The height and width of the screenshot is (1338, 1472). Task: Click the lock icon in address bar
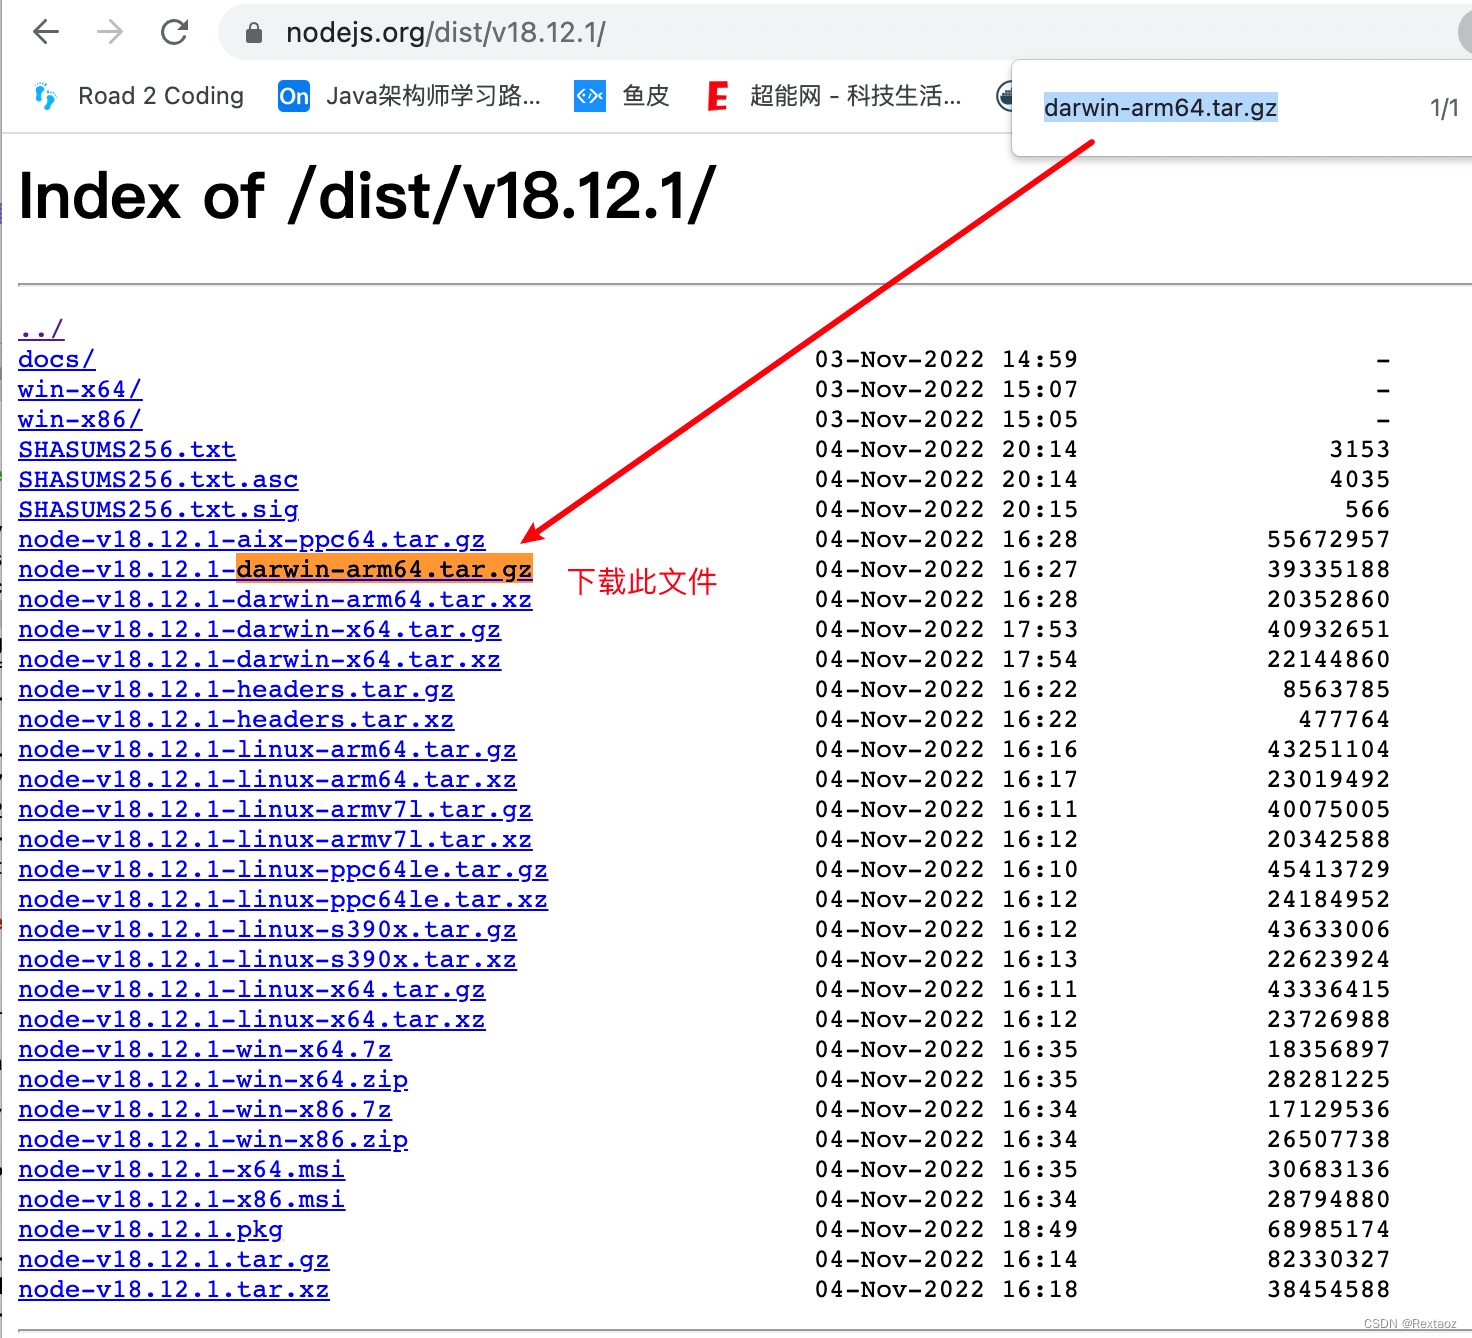[x=254, y=33]
